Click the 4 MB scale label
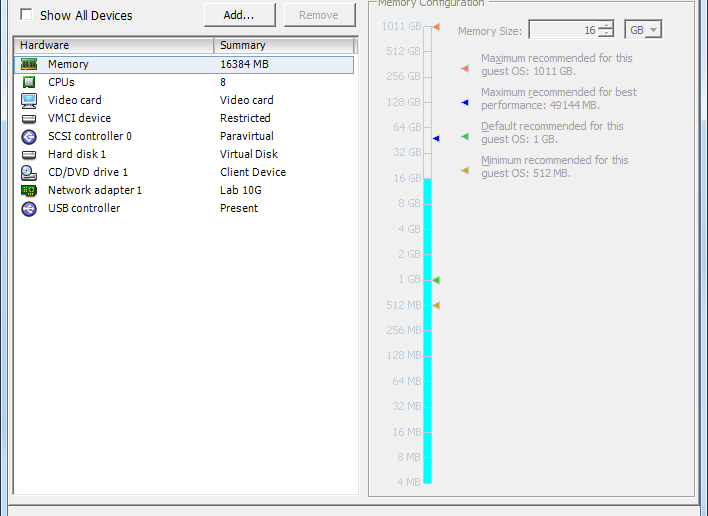The height and width of the screenshot is (516, 708). tap(409, 483)
